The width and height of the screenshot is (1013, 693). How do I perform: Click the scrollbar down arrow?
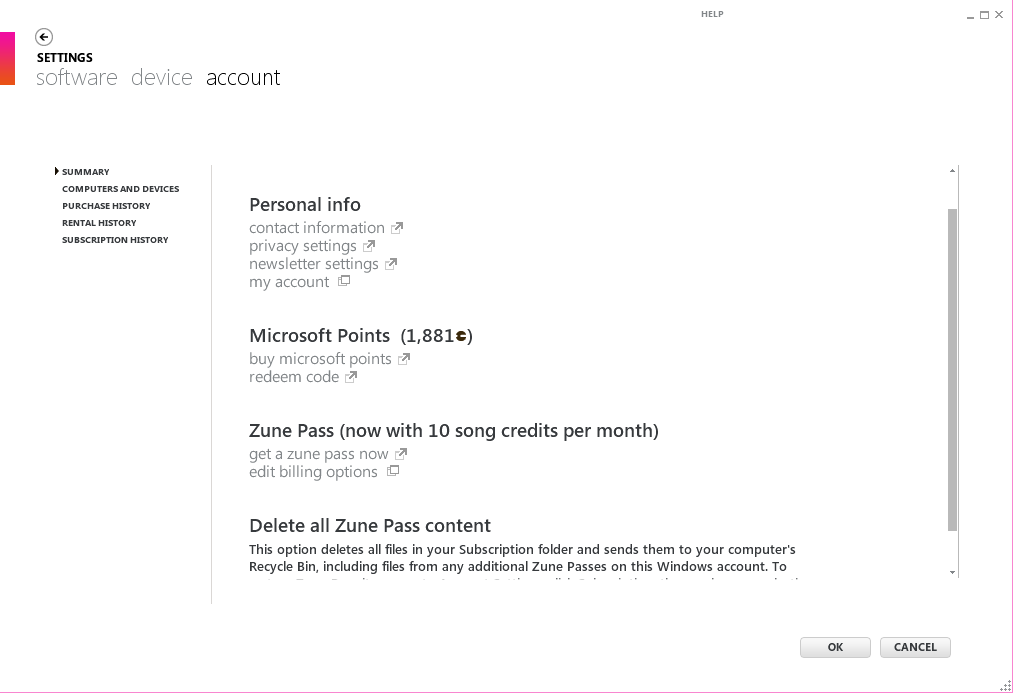952,572
